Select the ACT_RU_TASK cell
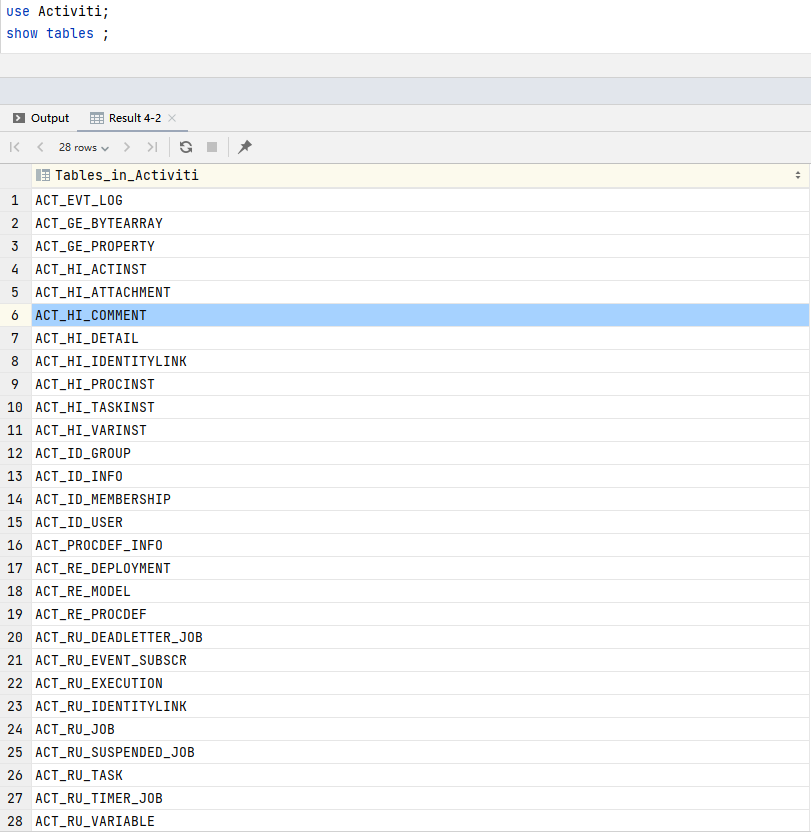 point(420,775)
